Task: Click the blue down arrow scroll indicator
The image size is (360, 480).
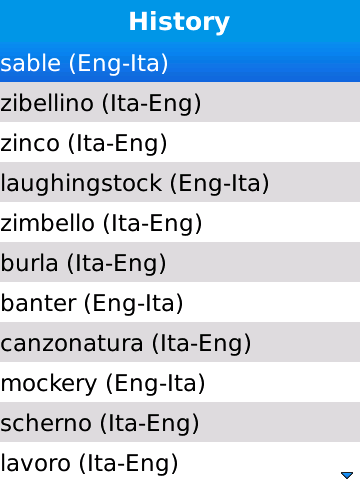Action: click(x=347, y=475)
